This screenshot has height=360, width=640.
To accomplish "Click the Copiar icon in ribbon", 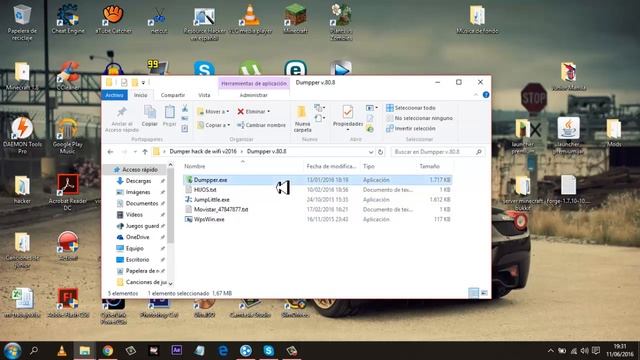I will click(x=150, y=116).
